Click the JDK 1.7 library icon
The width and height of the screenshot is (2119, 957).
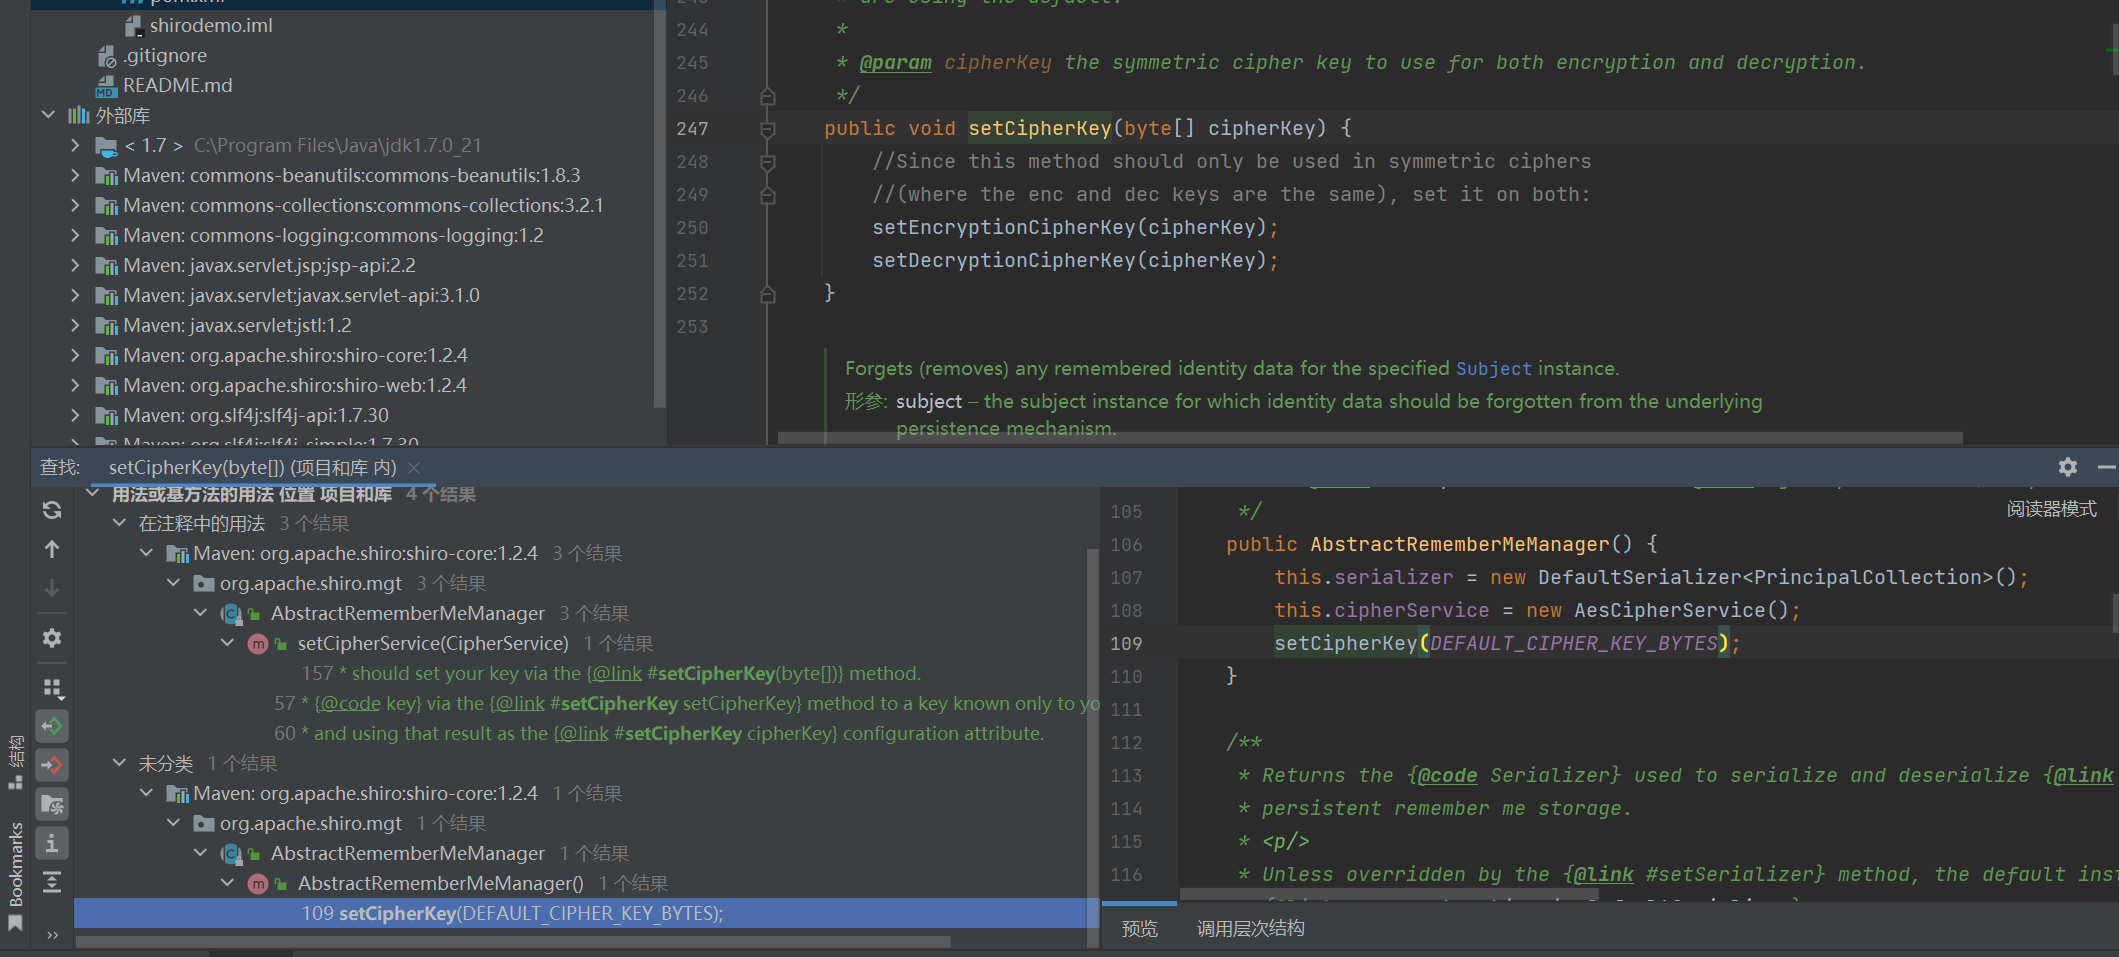(106, 146)
